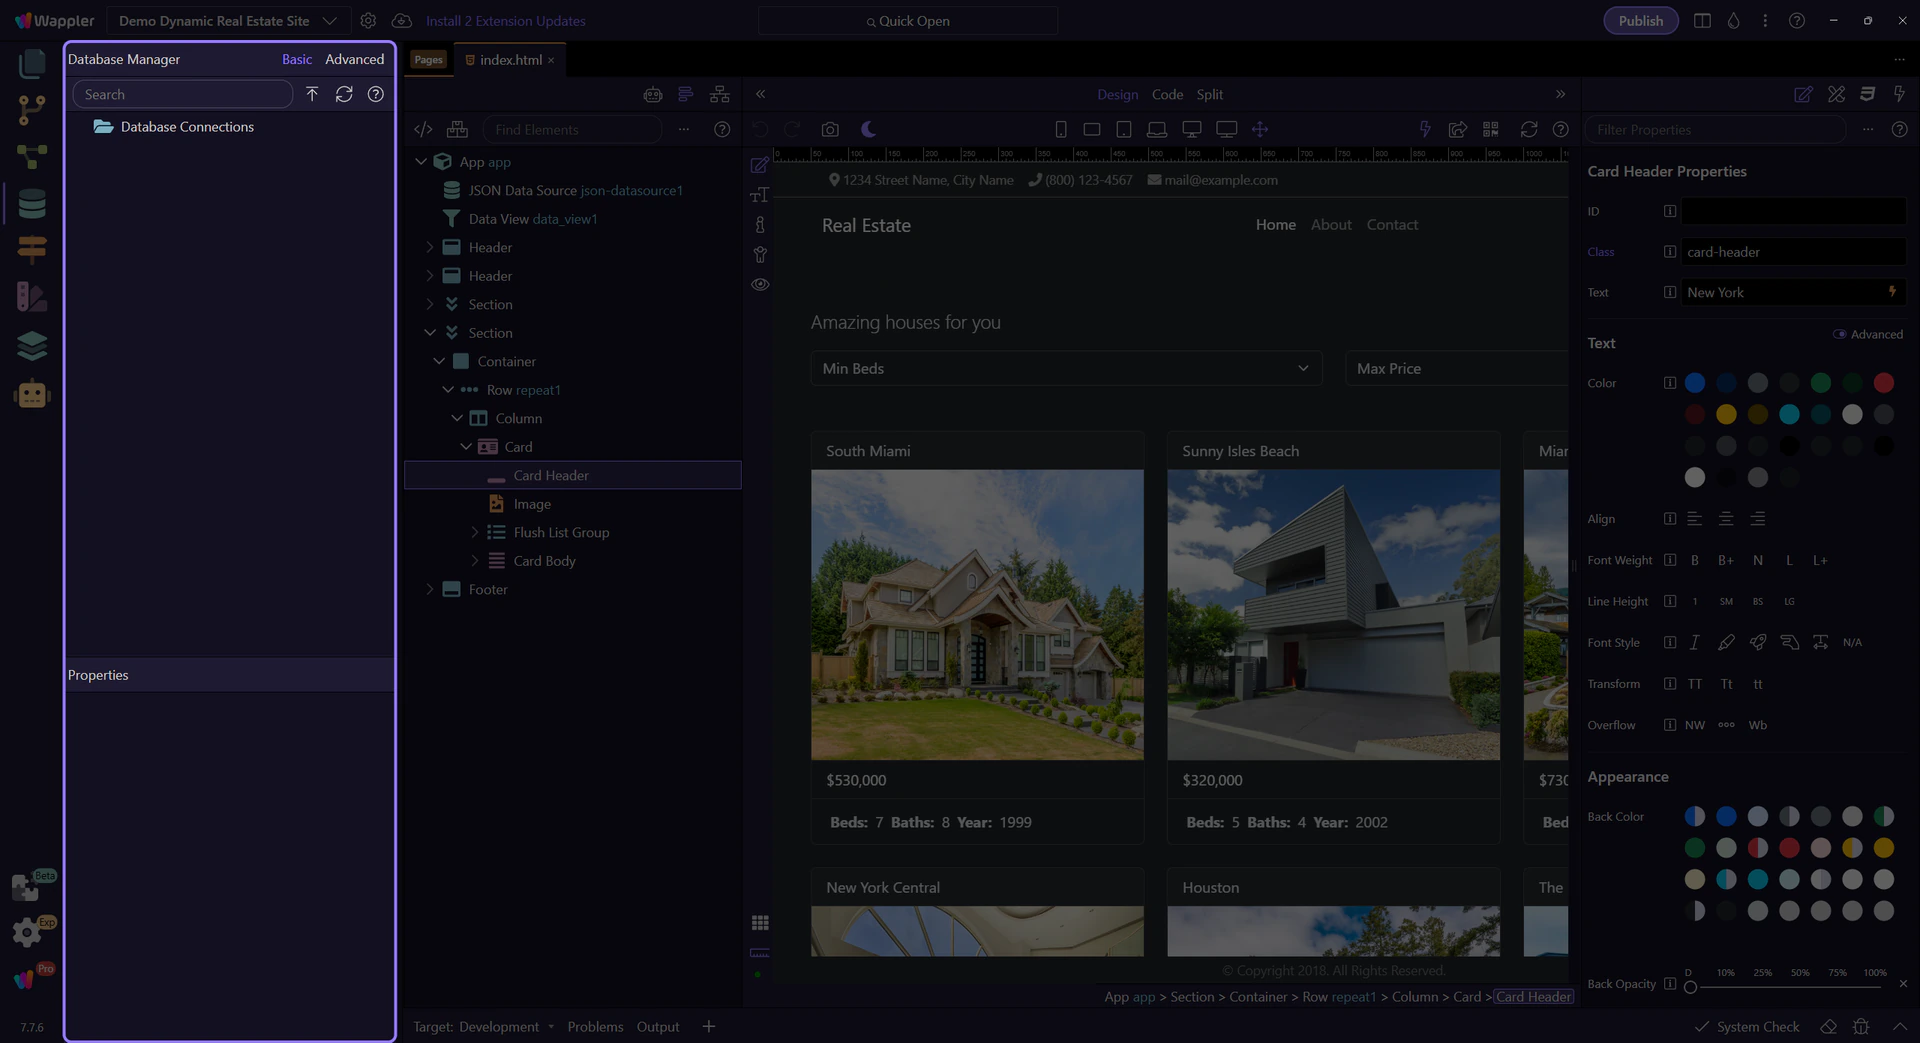This screenshot has width=1920, height=1043.
Task: Expand the Flush List Group node
Action: click(475, 532)
